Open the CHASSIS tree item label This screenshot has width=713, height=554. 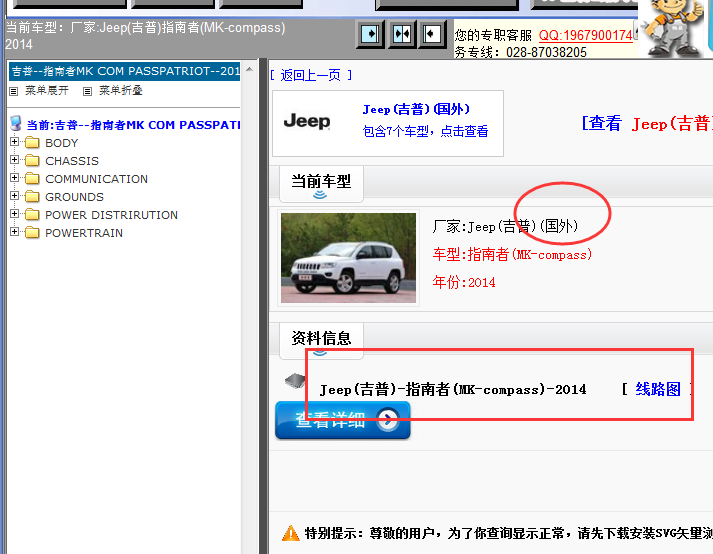click(72, 161)
